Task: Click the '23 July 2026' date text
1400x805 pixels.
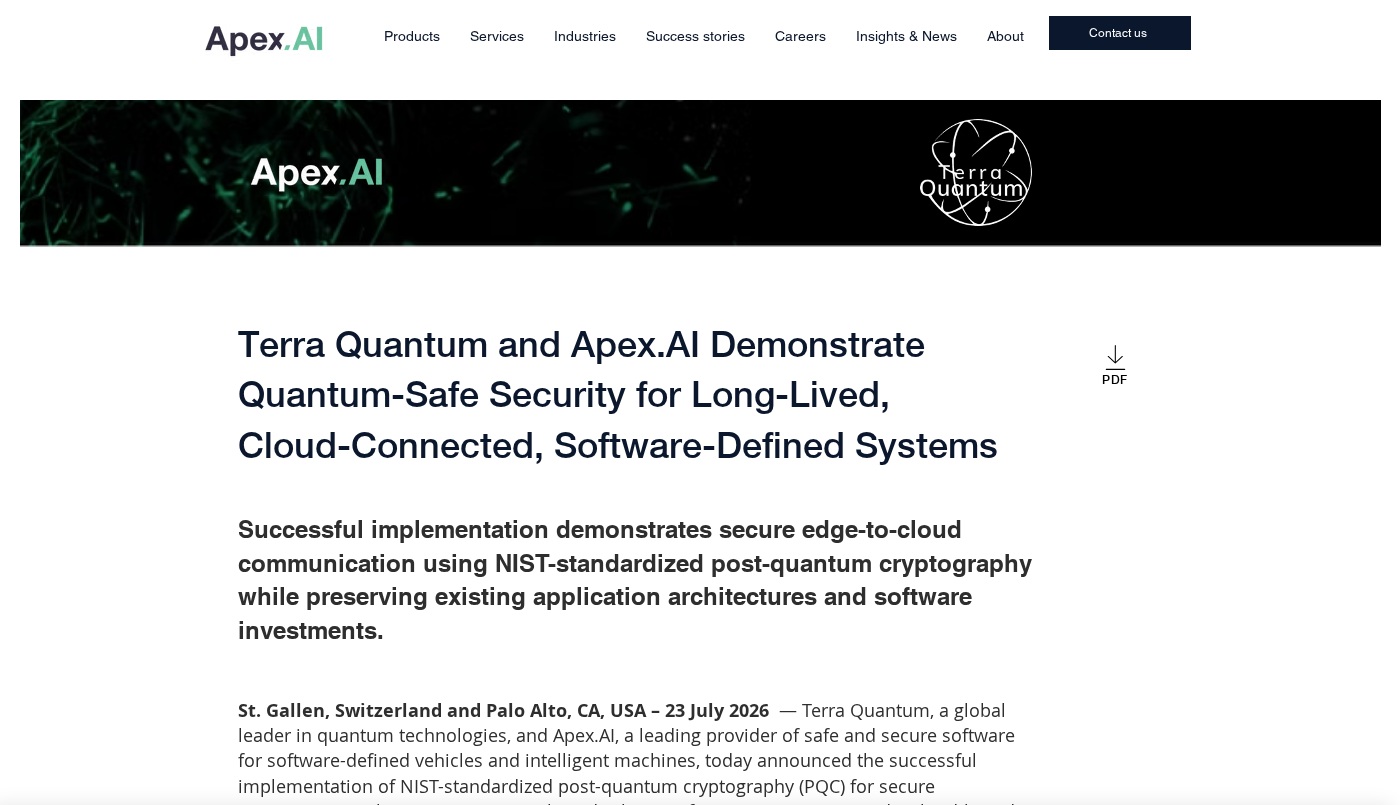Action: [x=717, y=710]
